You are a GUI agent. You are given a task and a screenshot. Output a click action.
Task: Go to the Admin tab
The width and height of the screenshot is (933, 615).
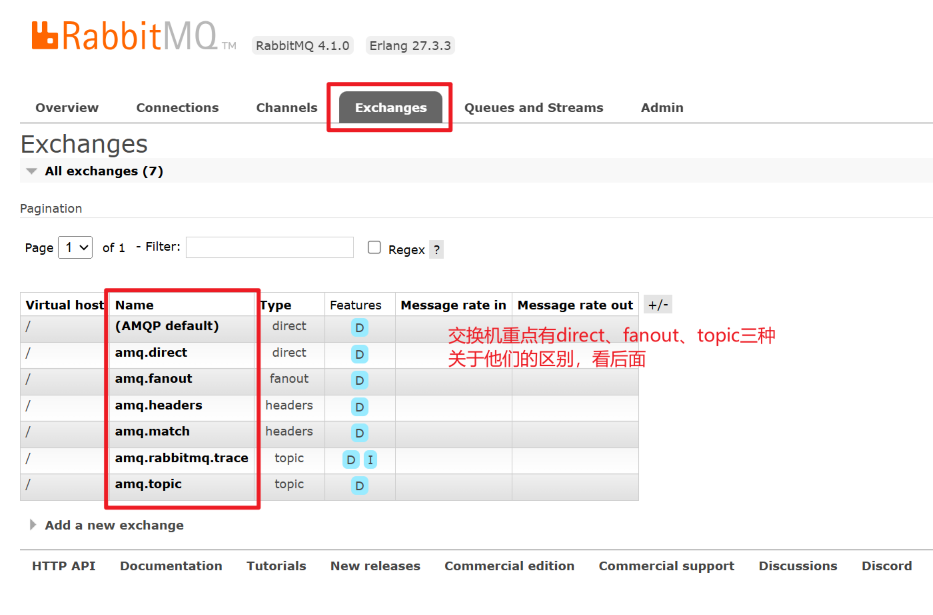click(662, 108)
